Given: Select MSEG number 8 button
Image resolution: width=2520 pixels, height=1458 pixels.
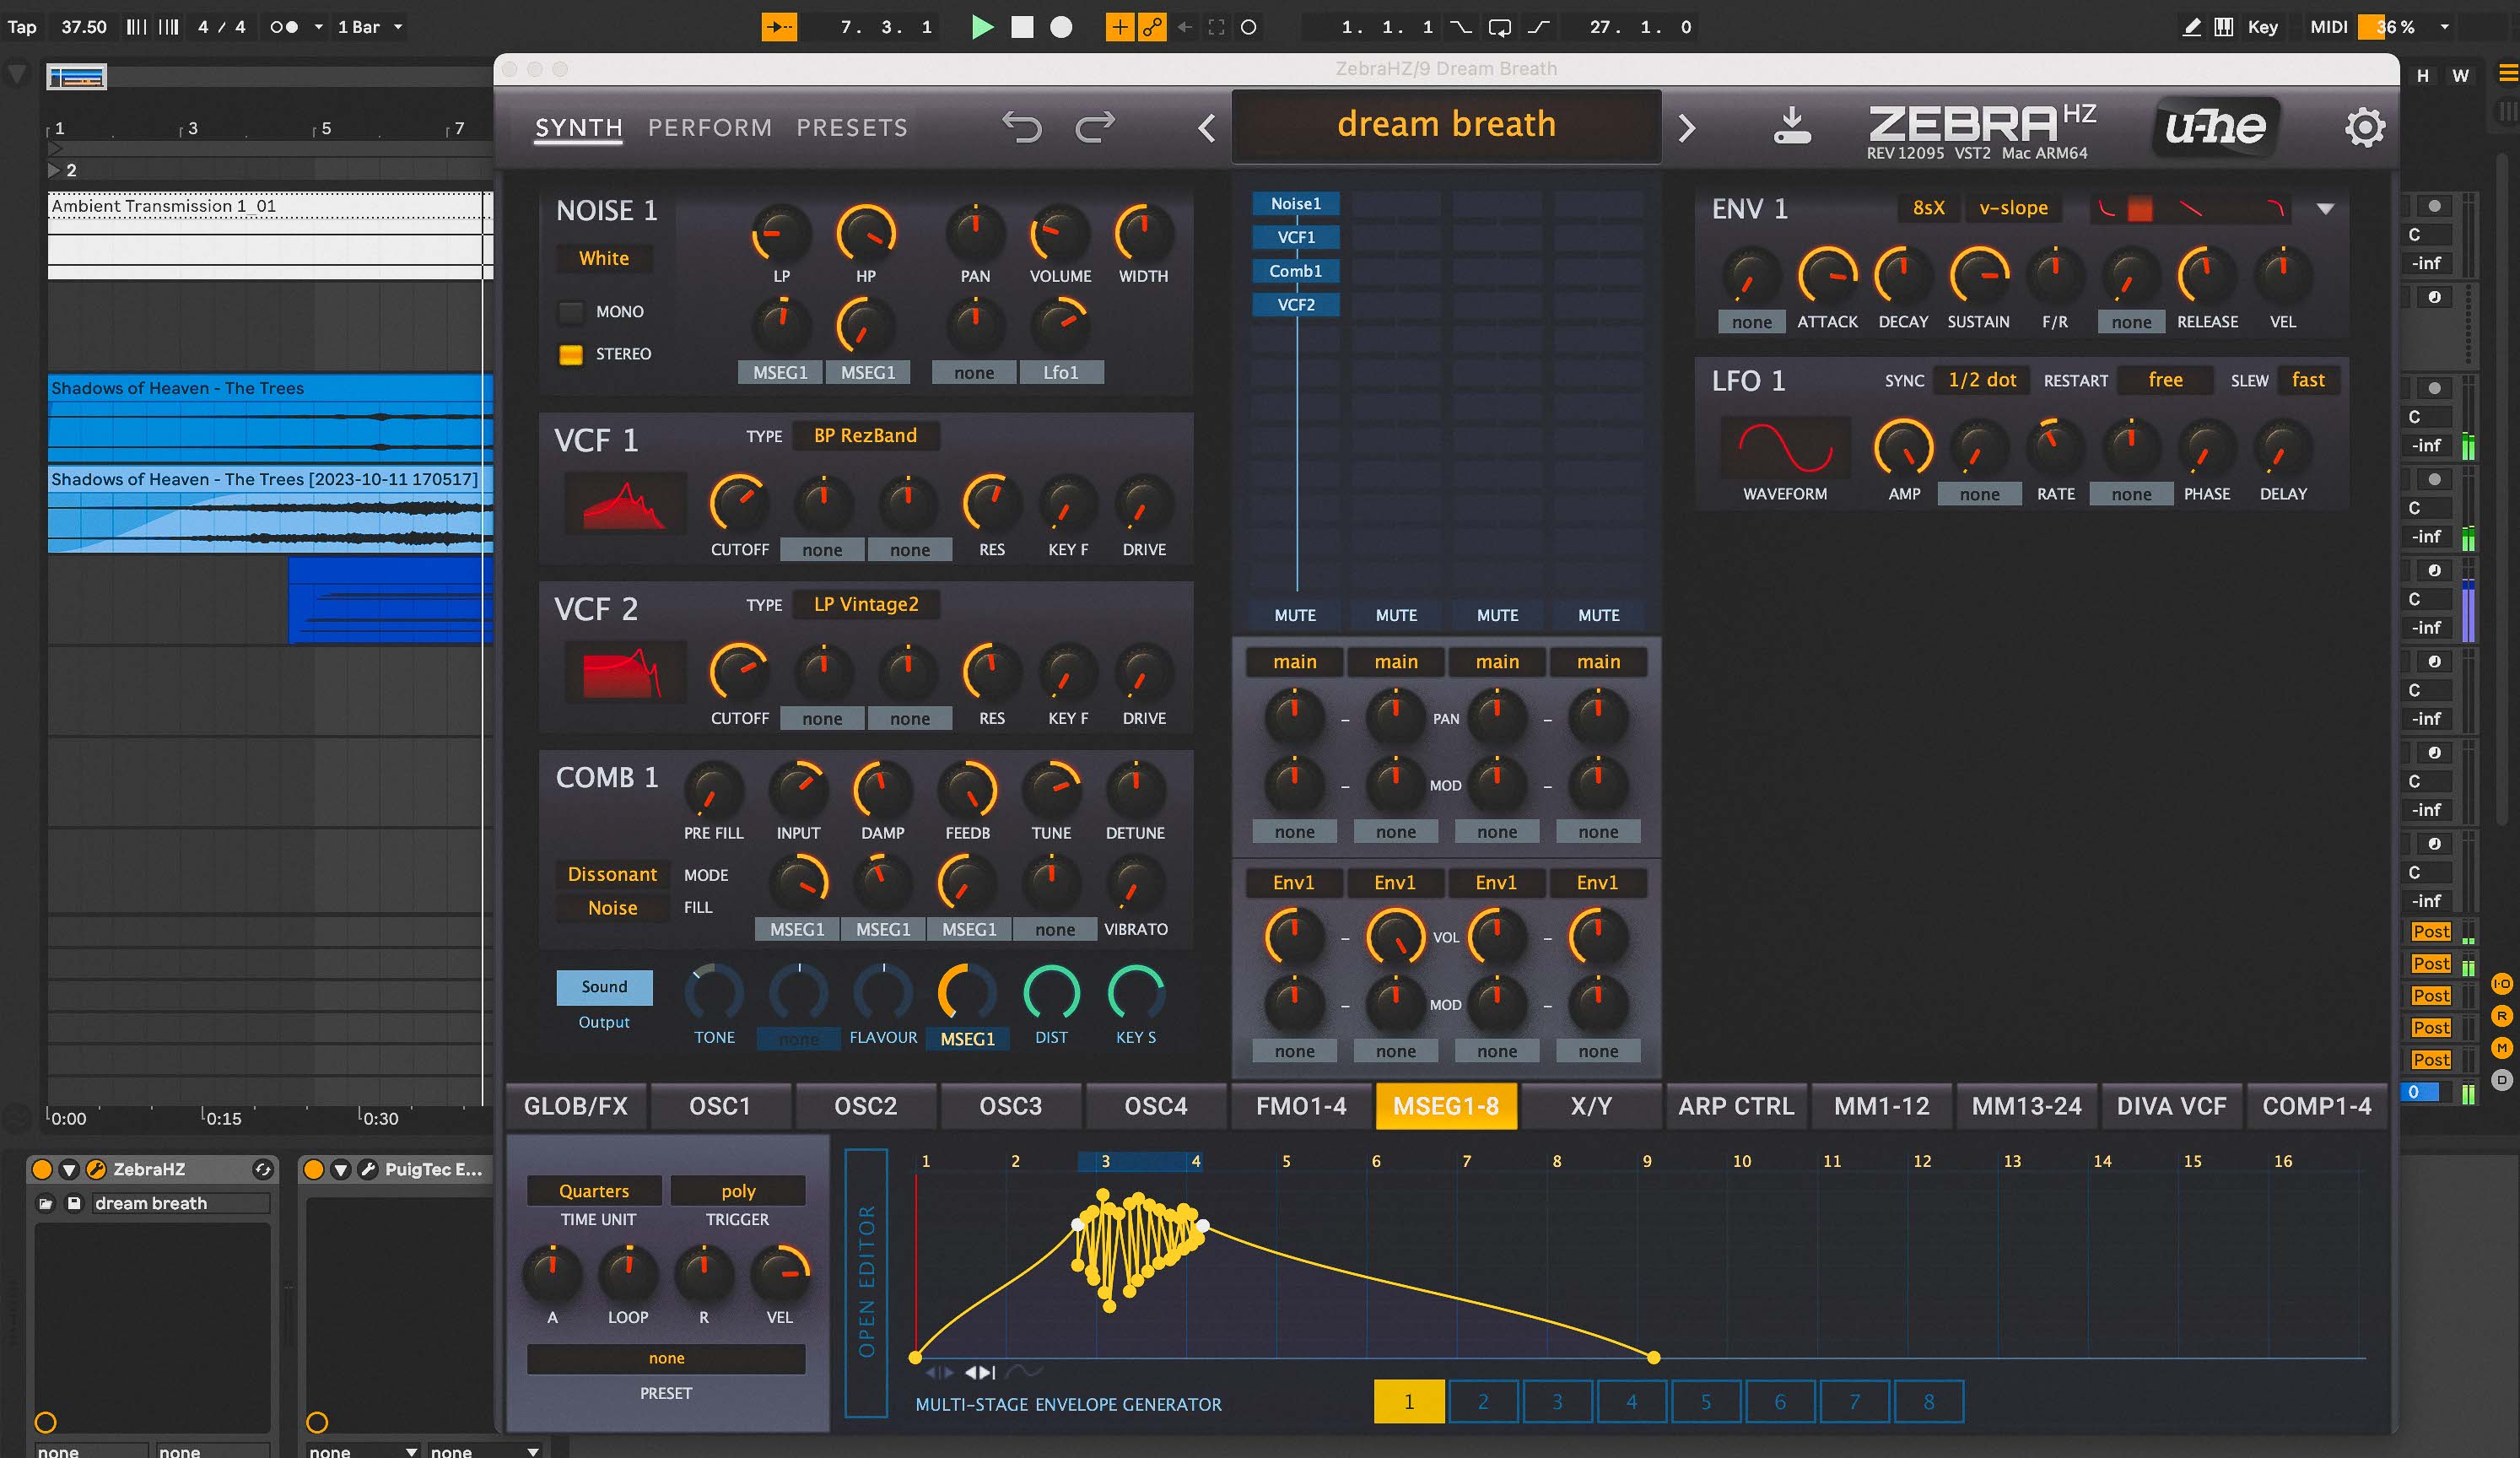Looking at the screenshot, I should (1929, 1402).
